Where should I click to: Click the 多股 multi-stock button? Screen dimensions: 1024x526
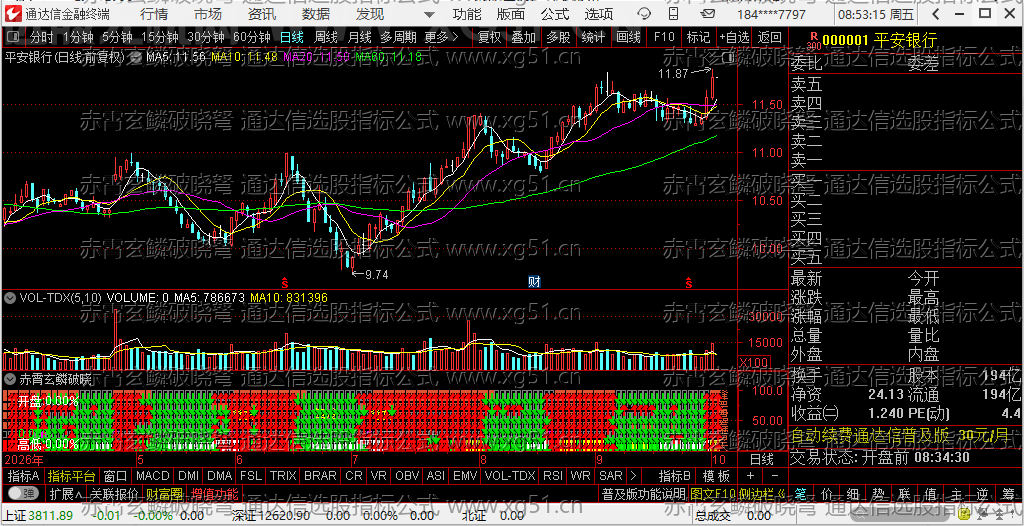pos(558,38)
